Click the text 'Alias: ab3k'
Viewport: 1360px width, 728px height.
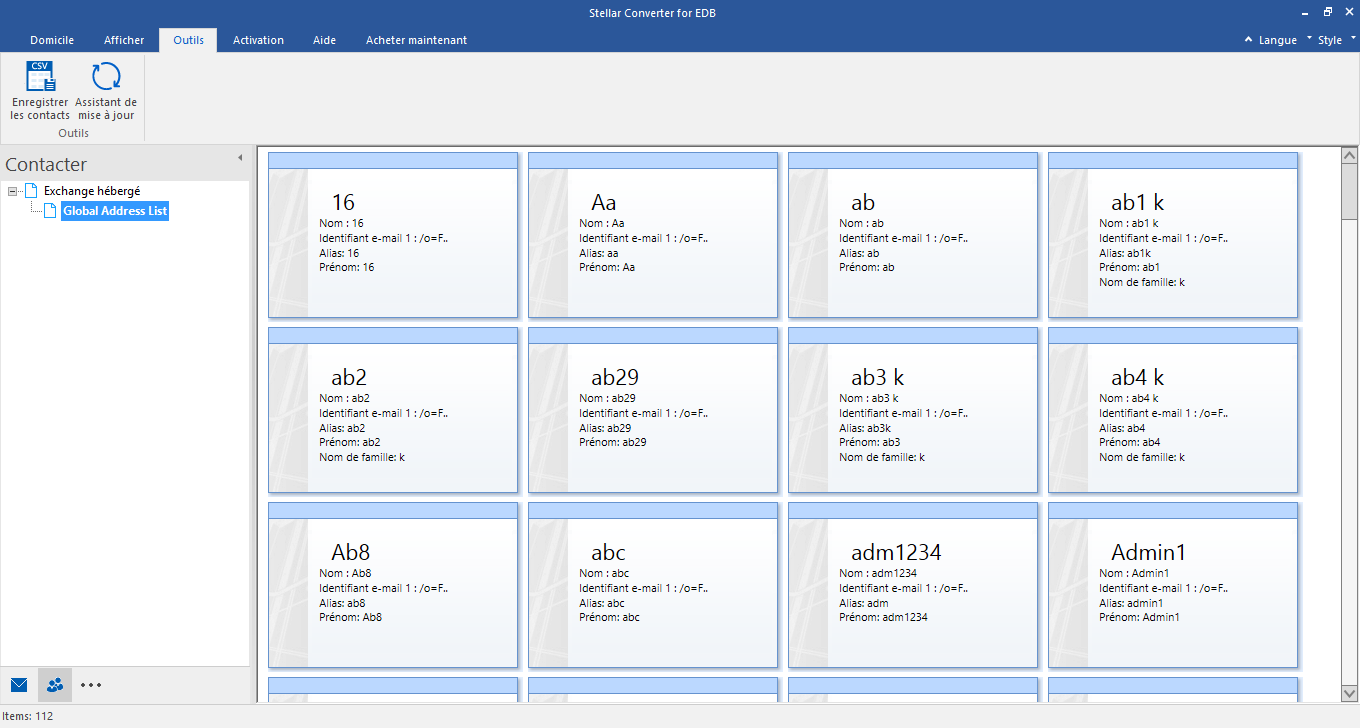[867, 428]
